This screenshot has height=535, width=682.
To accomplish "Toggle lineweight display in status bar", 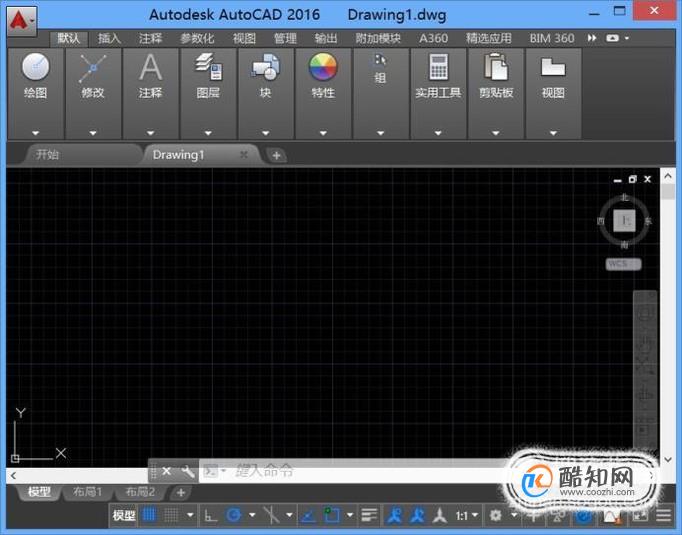I will pos(369,516).
